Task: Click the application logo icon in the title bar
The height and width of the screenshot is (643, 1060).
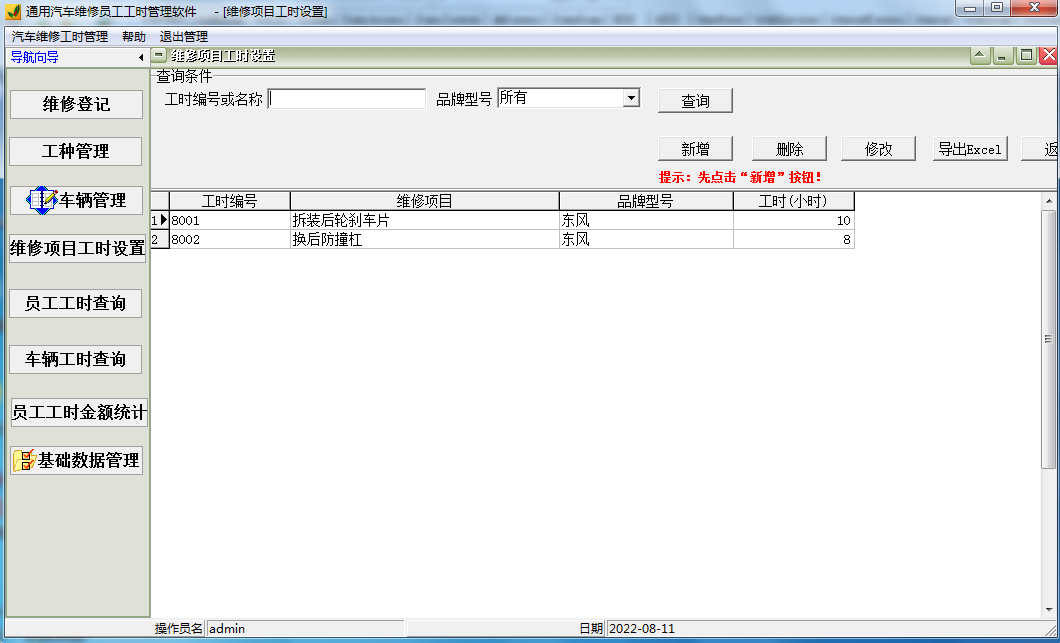Action: 13,11
